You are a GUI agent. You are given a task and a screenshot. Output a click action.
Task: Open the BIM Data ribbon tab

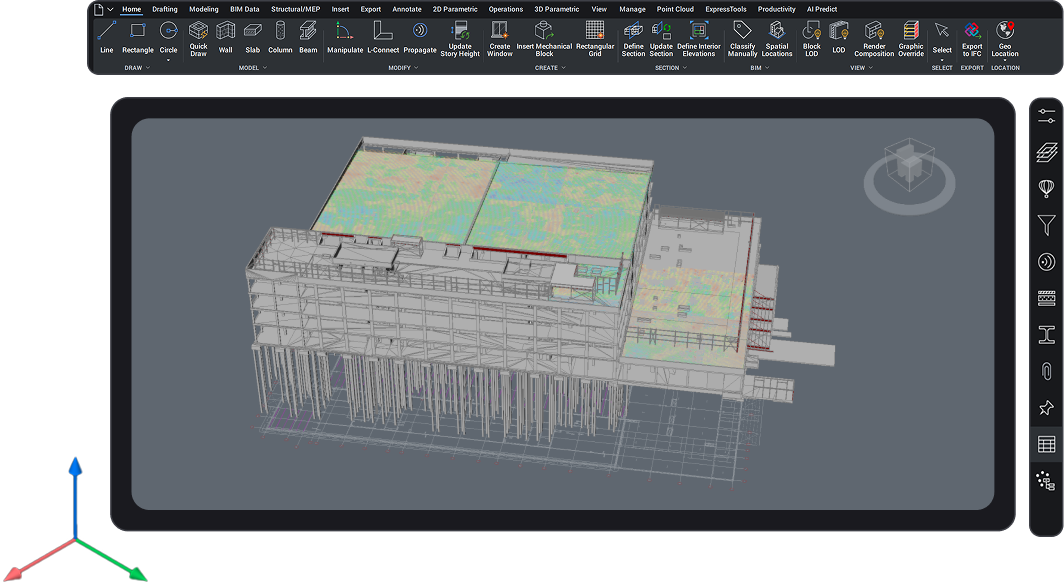(245, 9)
